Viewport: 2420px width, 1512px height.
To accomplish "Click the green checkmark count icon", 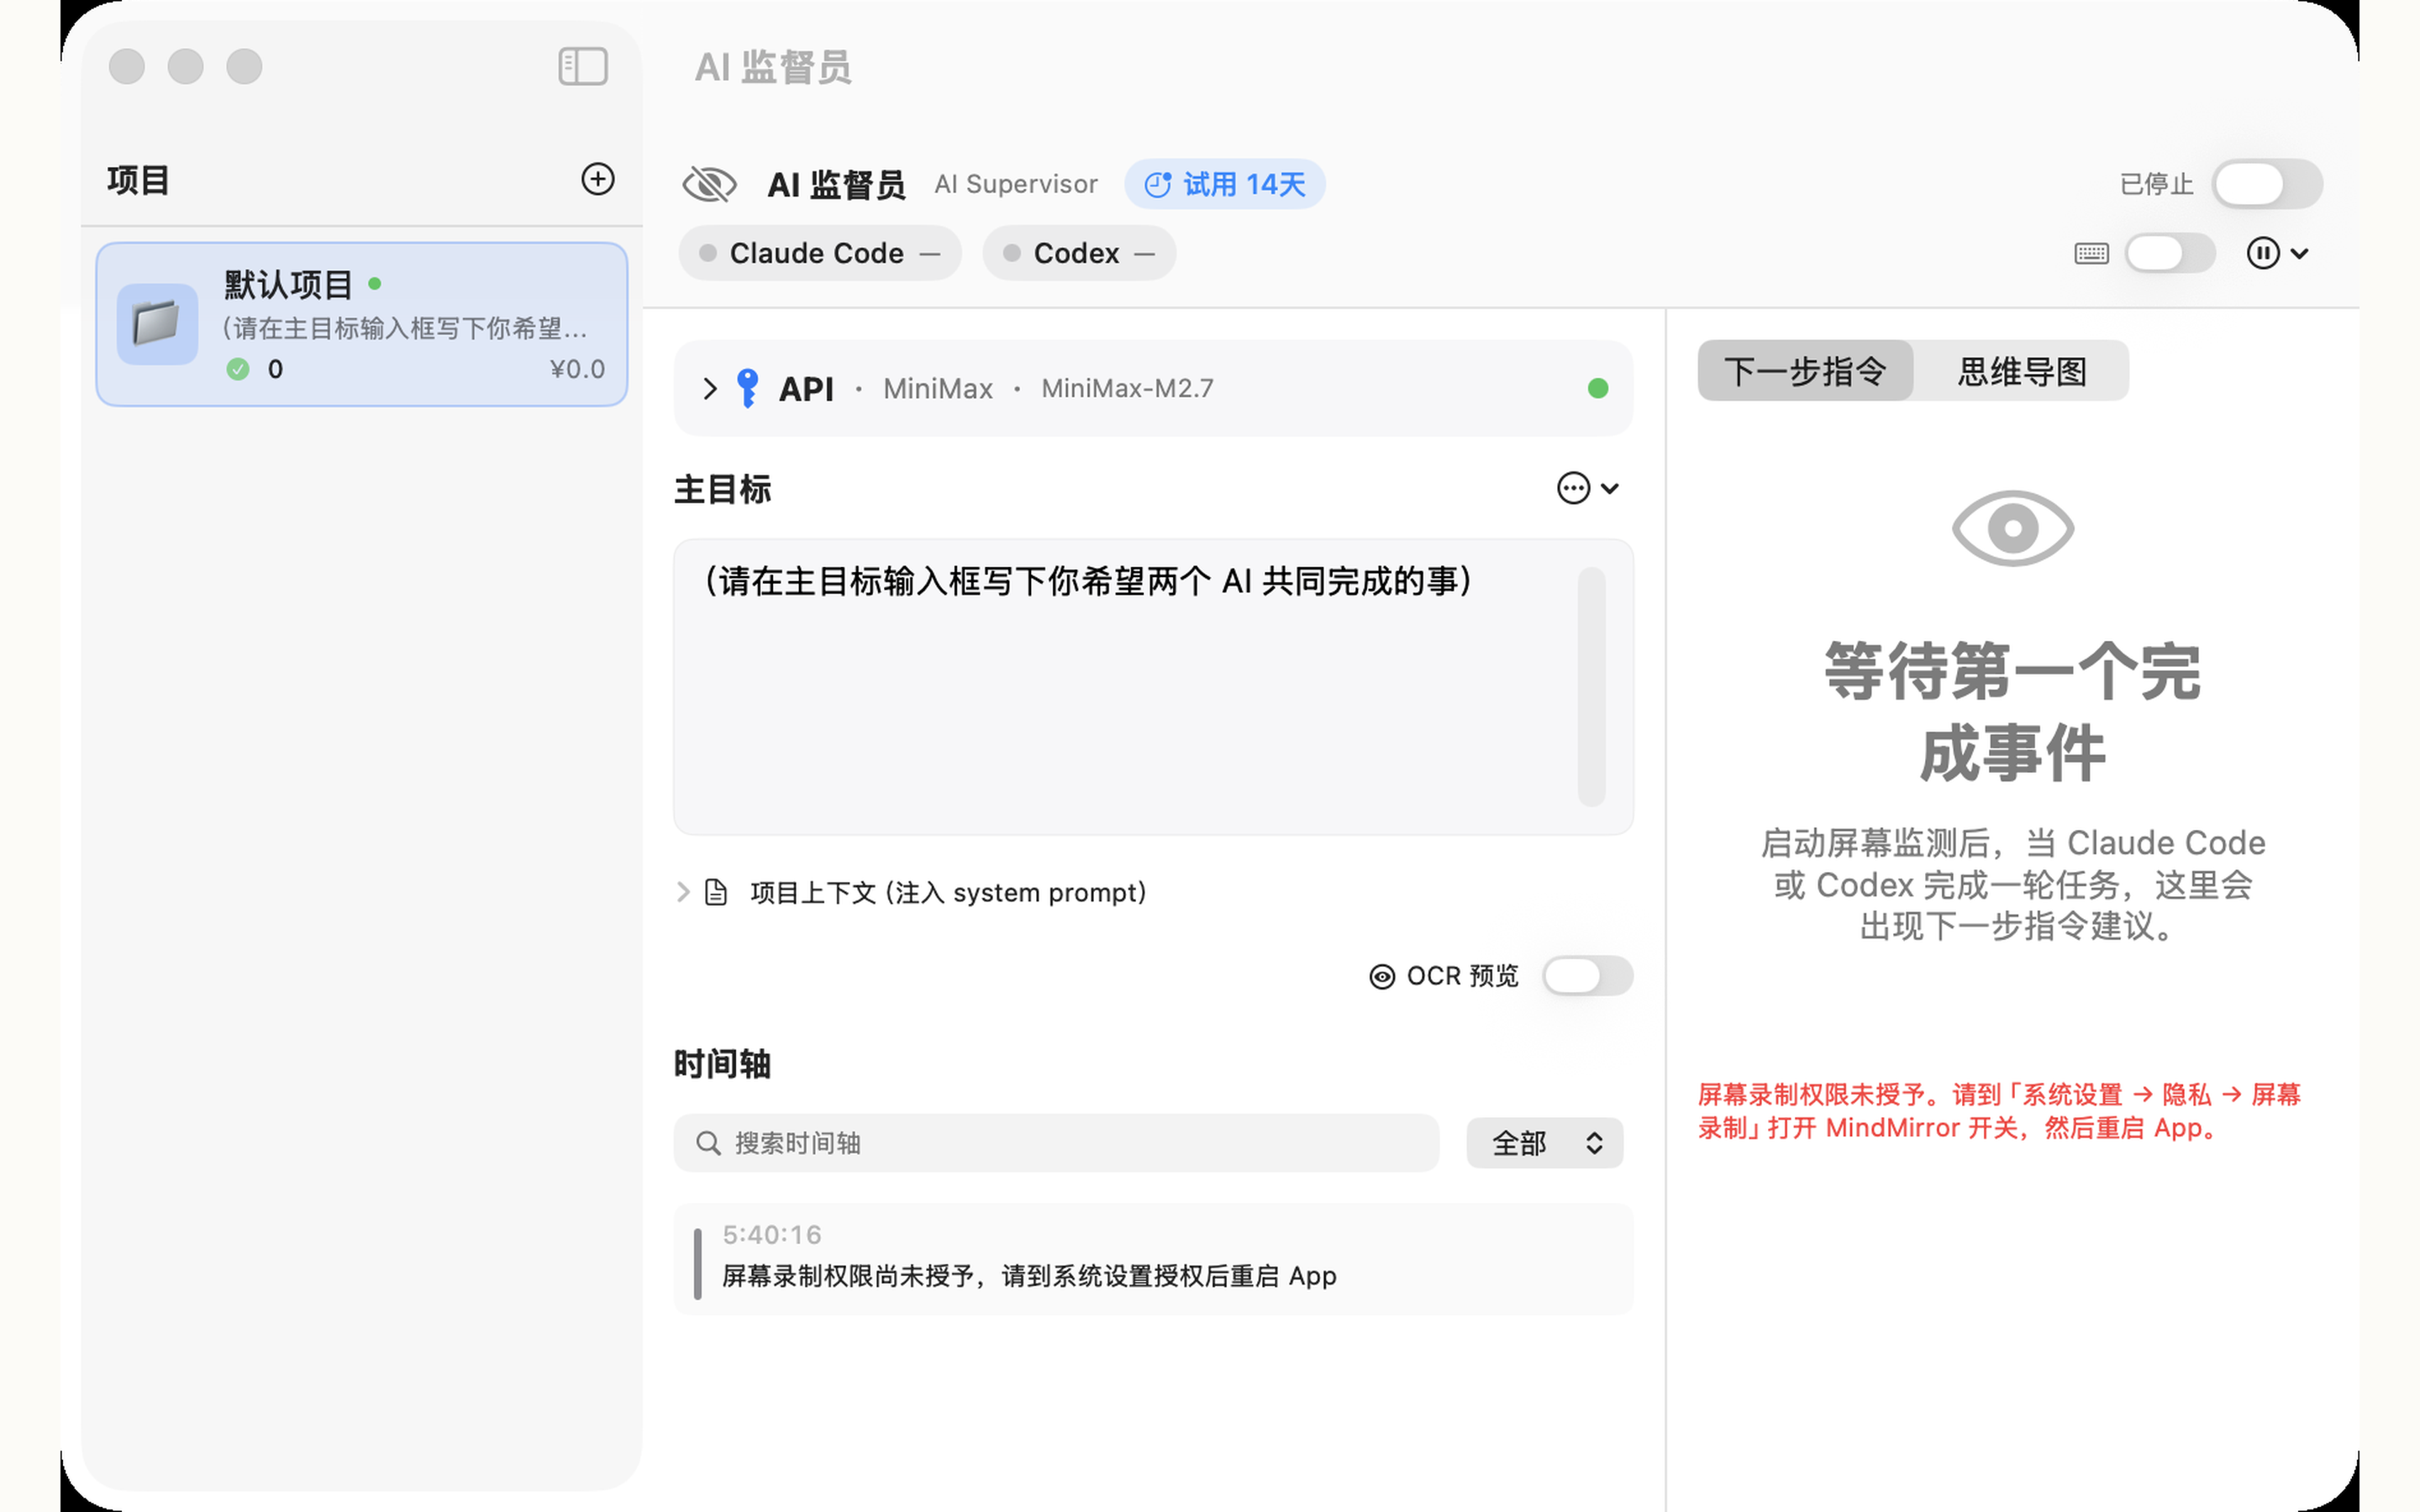I will pyautogui.click(x=238, y=369).
